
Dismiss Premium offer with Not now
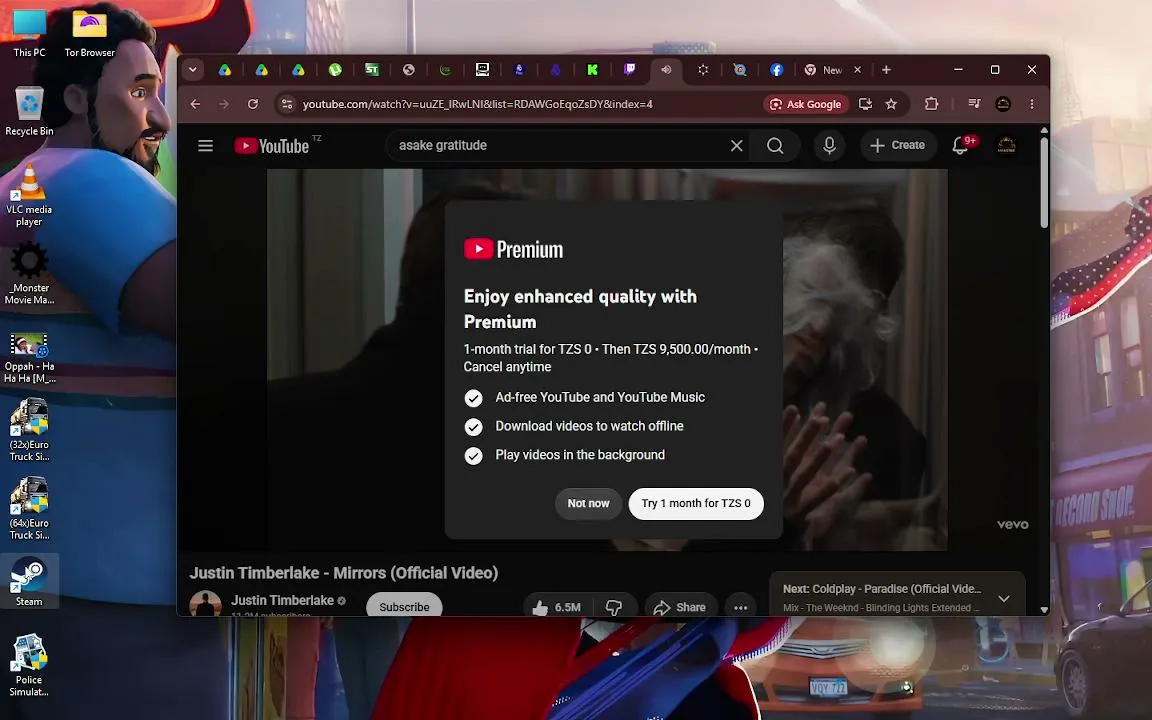click(x=588, y=503)
